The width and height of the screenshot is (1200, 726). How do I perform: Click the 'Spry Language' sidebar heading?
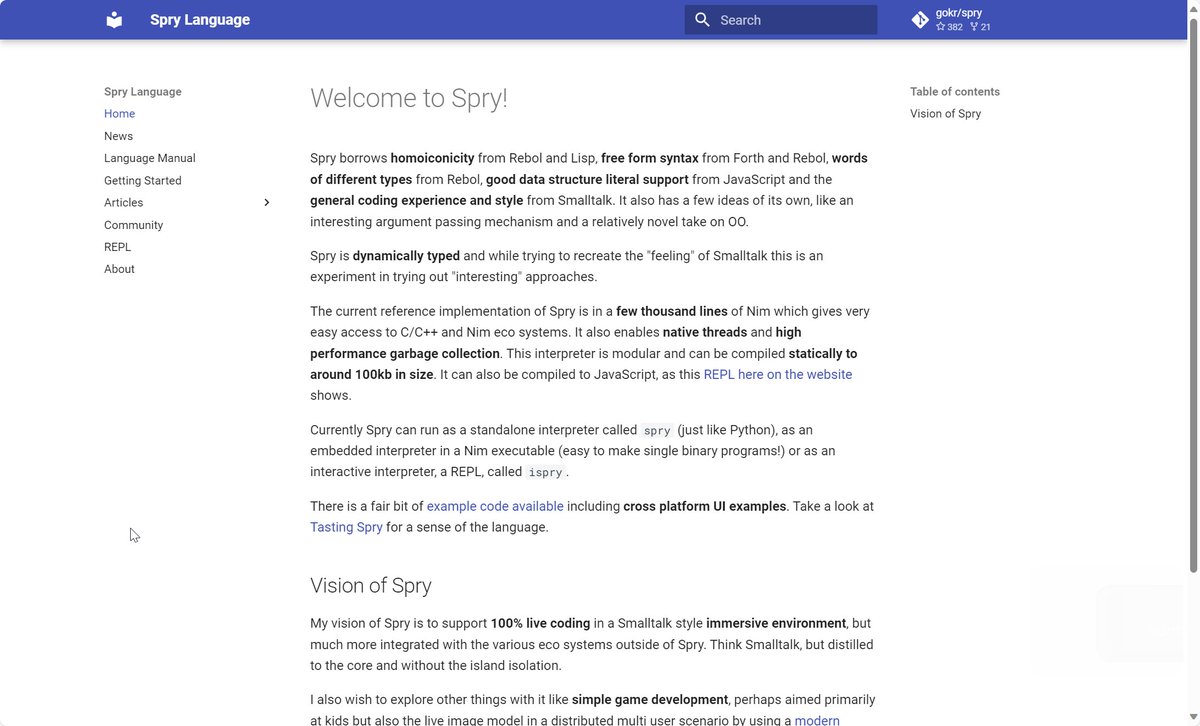[x=143, y=92]
